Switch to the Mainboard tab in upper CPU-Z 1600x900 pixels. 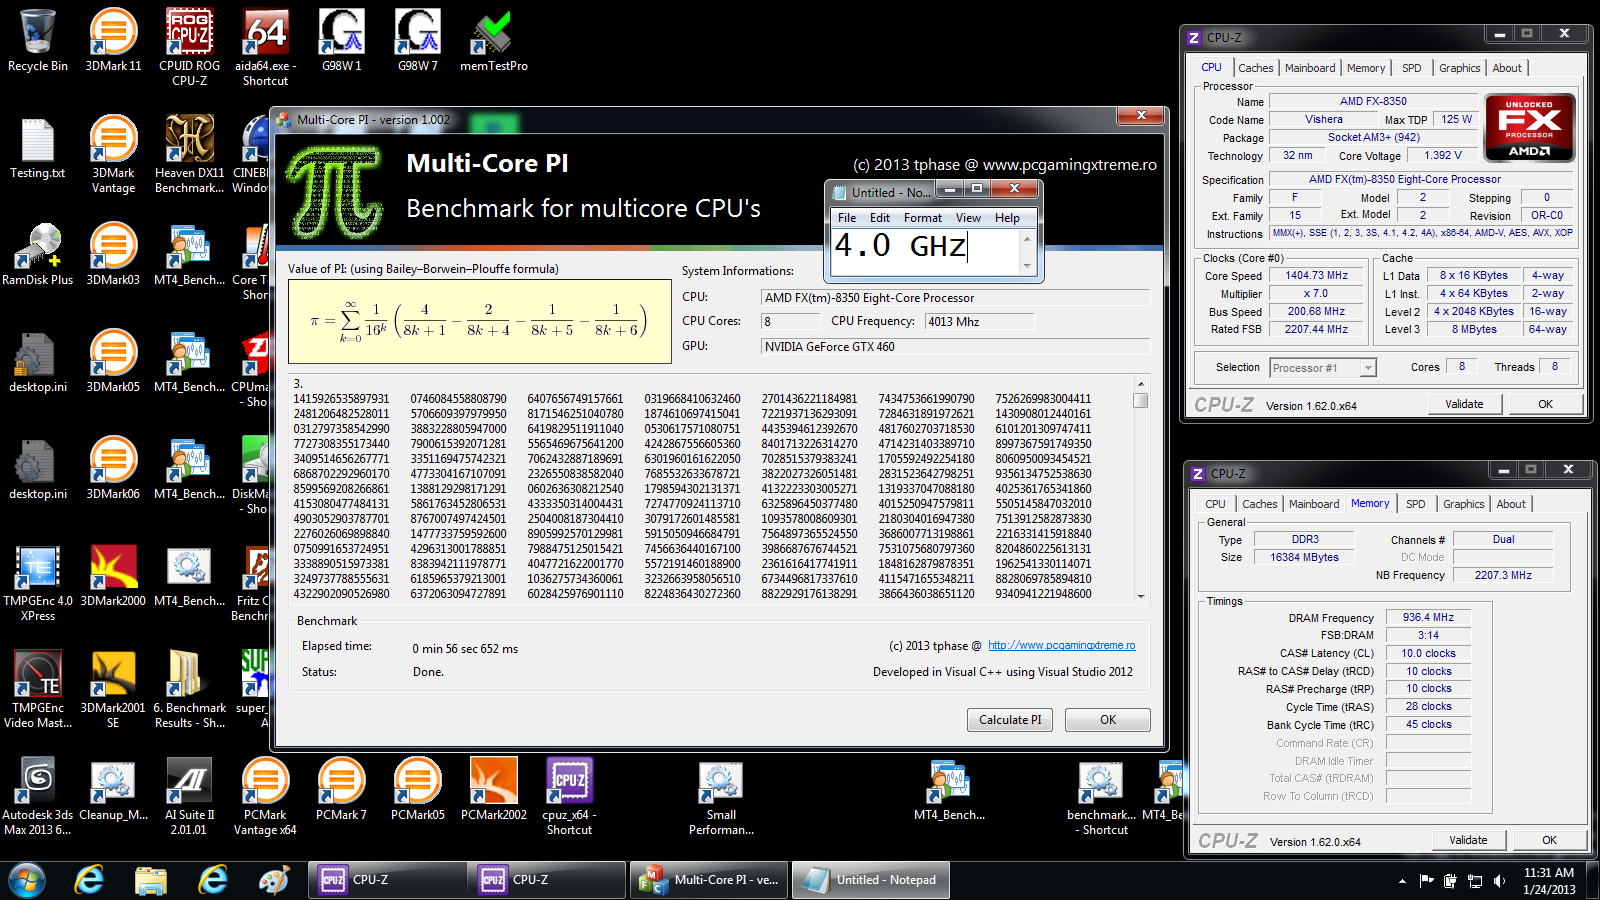click(x=1309, y=68)
